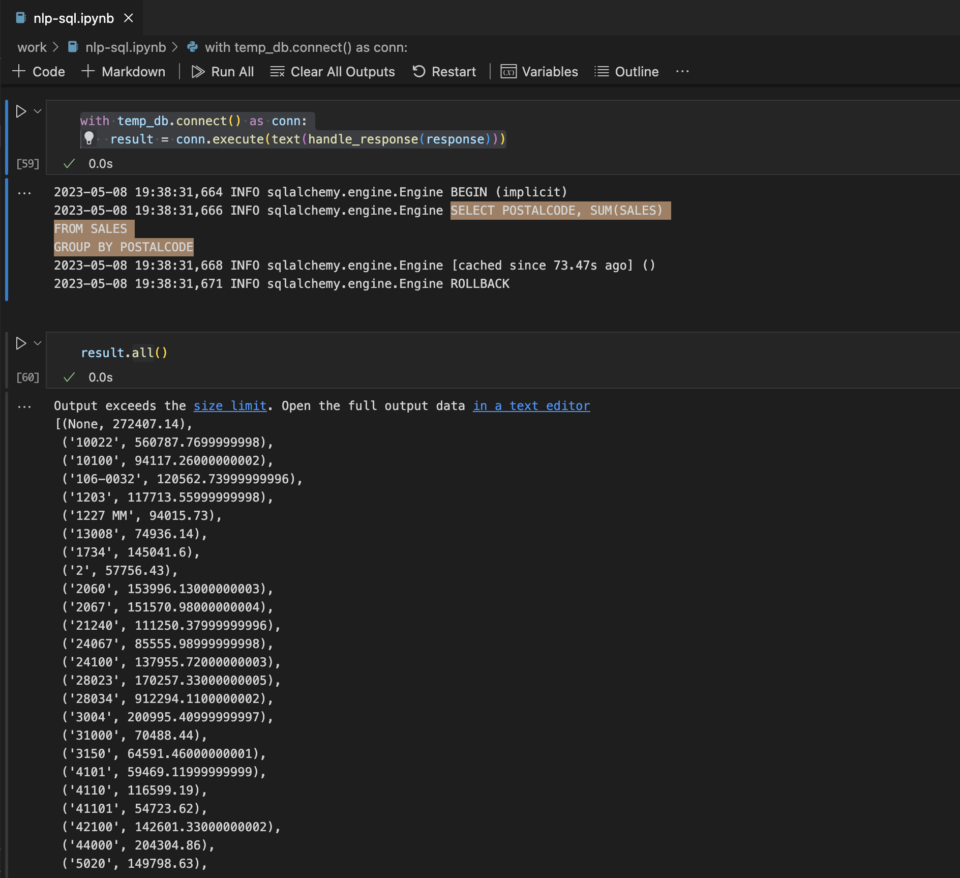The height and width of the screenshot is (878, 960).
Task: Click the '1227 MM' output row
Action: pyautogui.click(x=142, y=516)
